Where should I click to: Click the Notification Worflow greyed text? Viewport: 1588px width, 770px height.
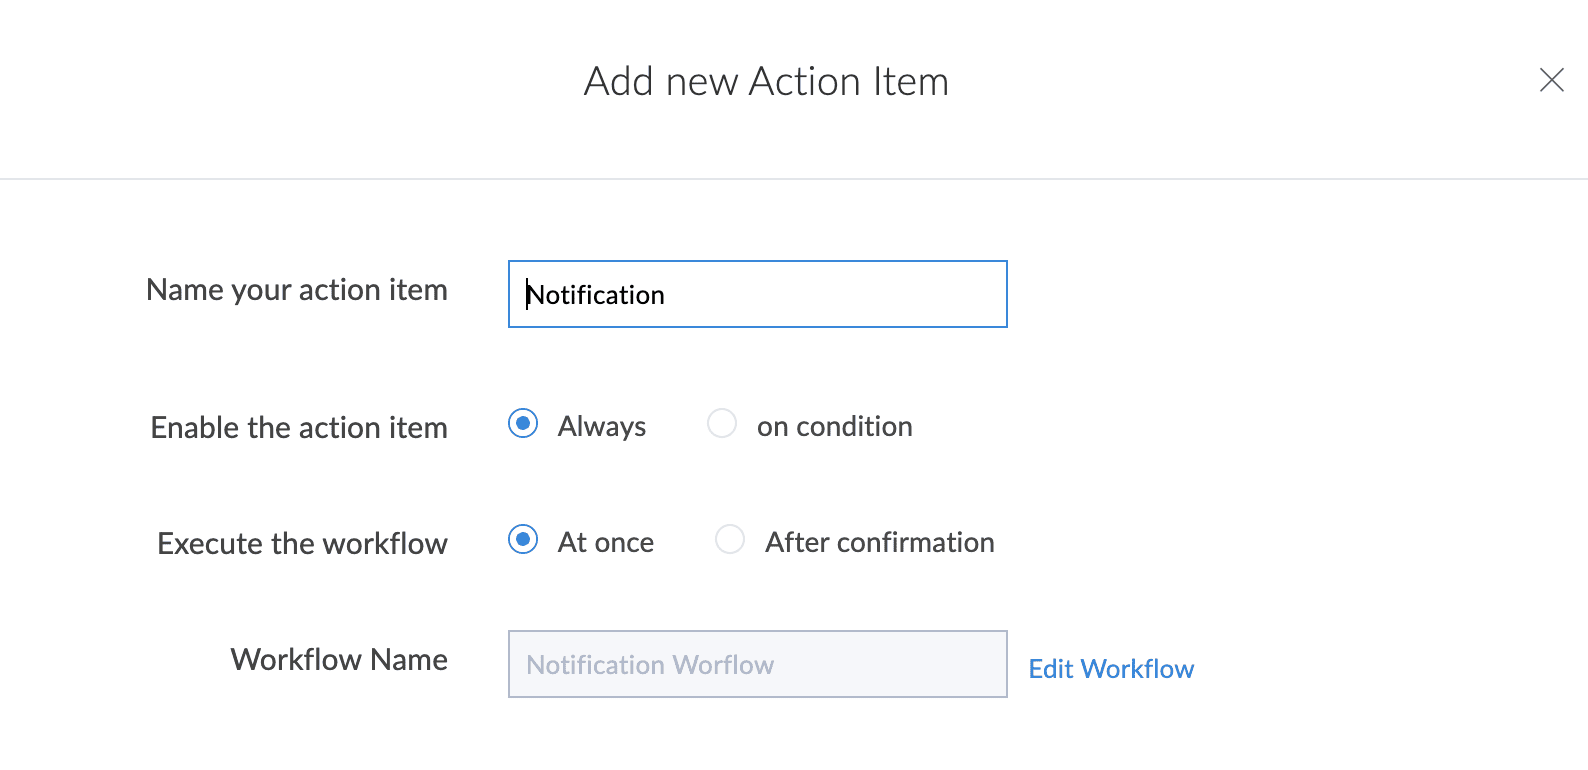click(x=650, y=665)
